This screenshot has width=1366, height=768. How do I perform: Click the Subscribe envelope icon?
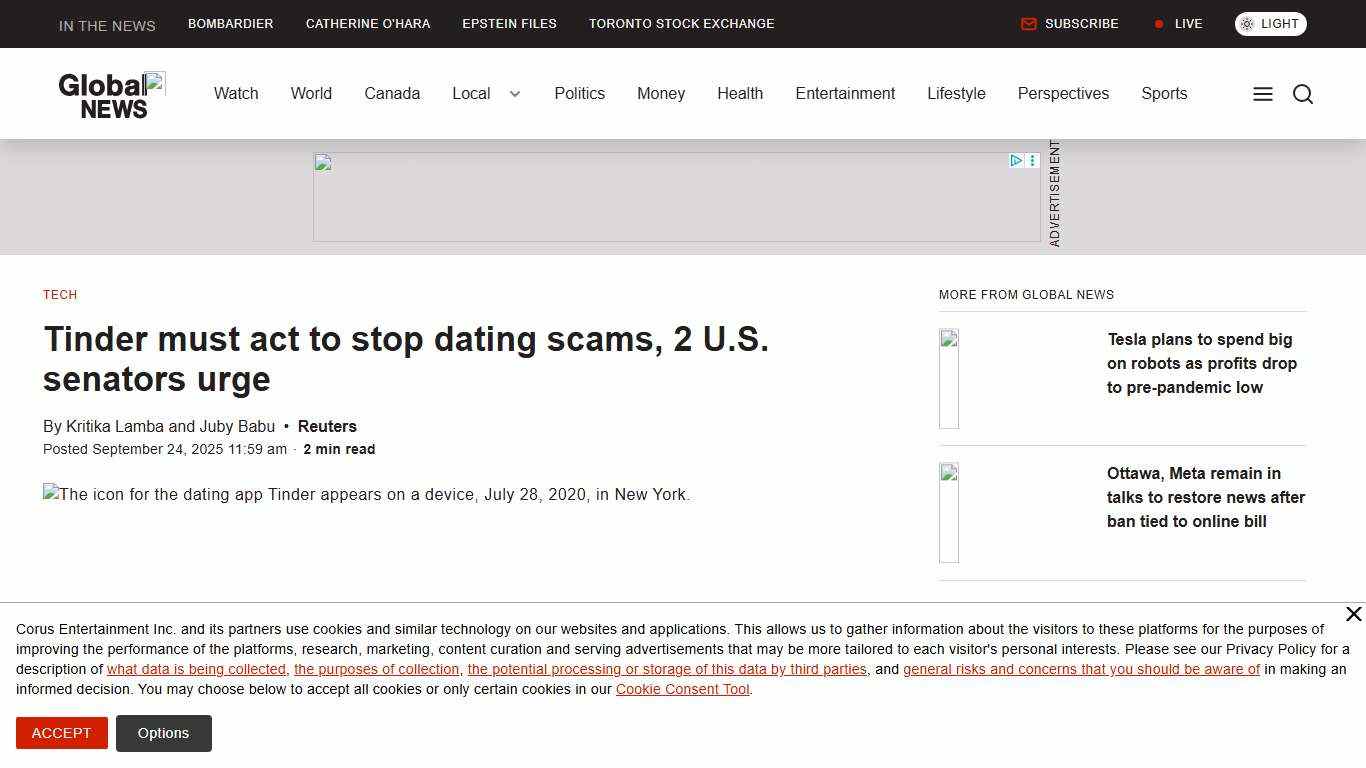tap(1029, 23)
